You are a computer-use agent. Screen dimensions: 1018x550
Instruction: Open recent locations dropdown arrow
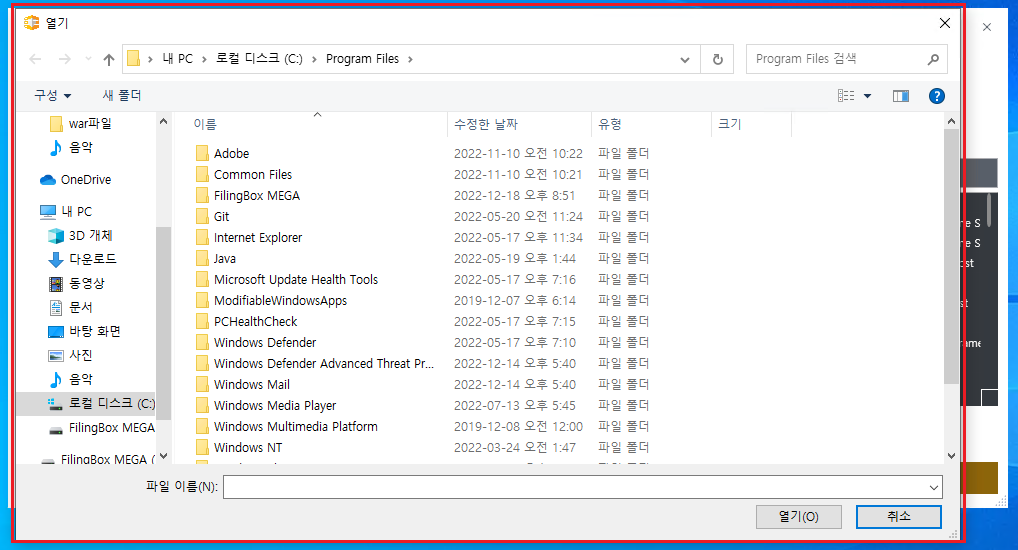pos(88,59)
